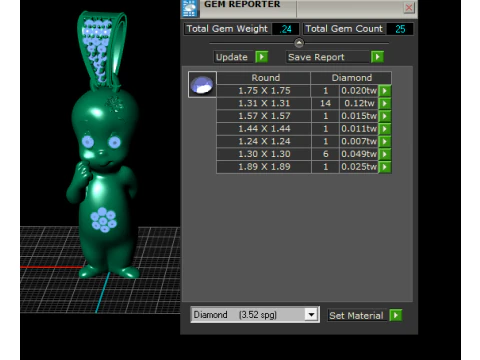Click the 0.007tw weight cell
480x360 pixels.
[359, 141]
